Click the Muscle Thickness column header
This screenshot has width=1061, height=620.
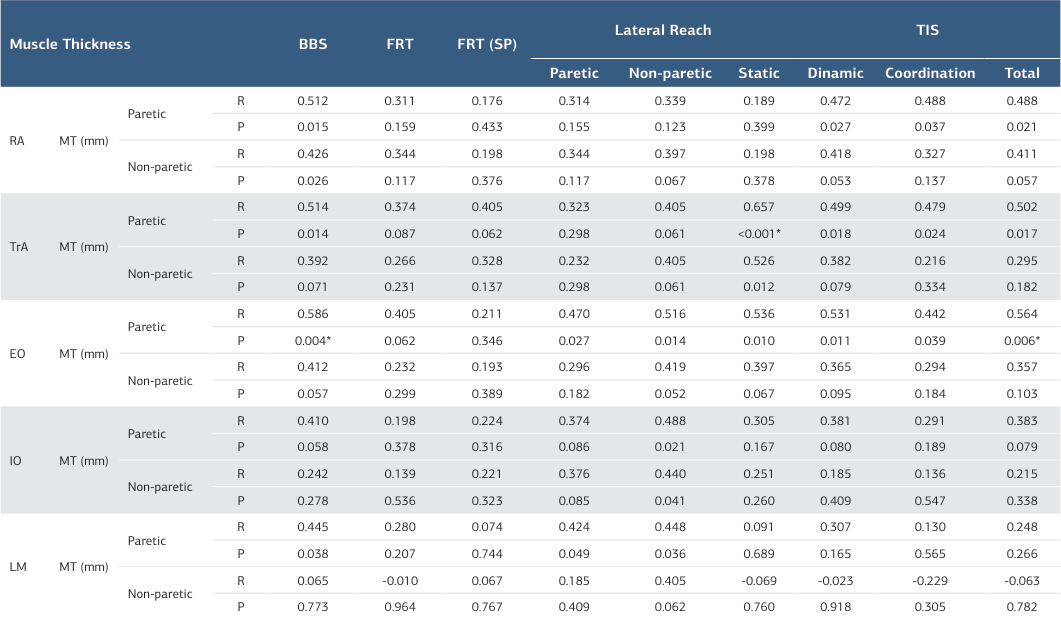click(x=70, y=45)
